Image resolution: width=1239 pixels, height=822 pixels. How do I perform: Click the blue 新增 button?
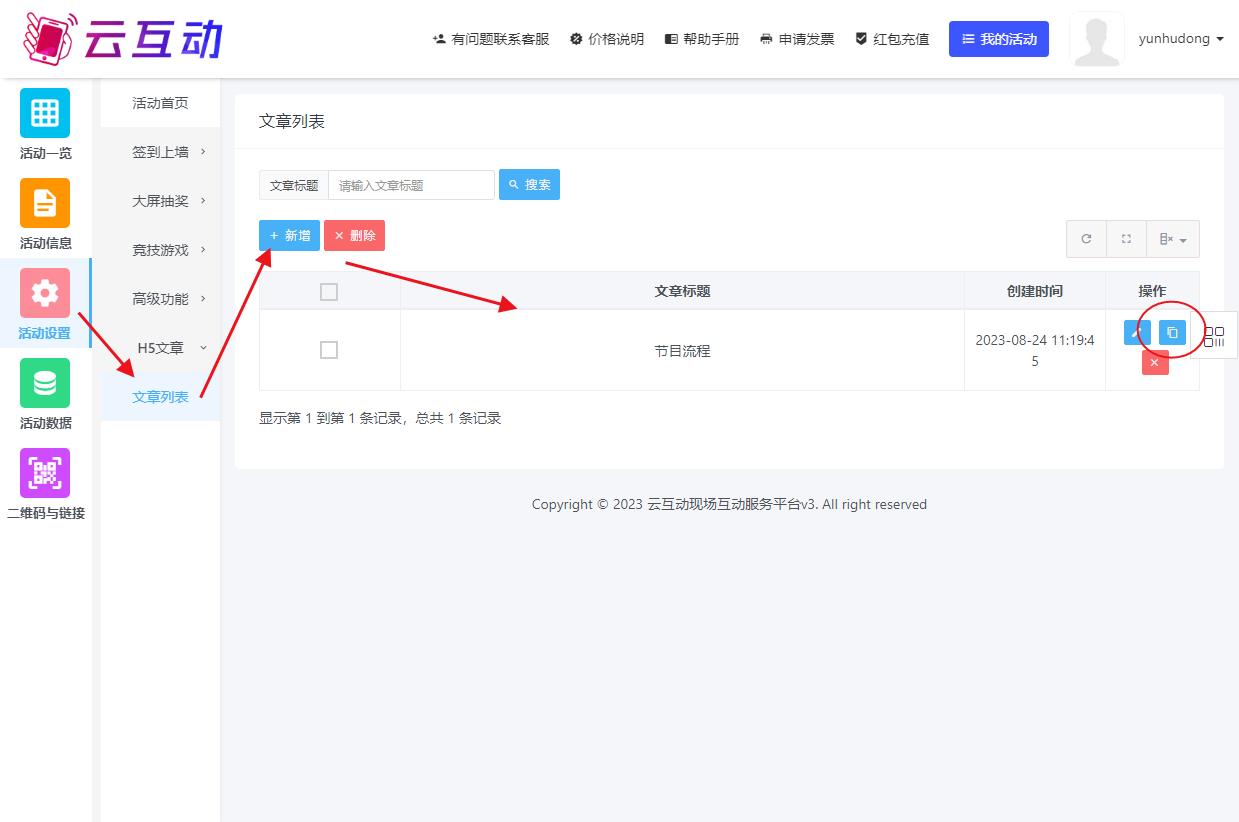289,236
